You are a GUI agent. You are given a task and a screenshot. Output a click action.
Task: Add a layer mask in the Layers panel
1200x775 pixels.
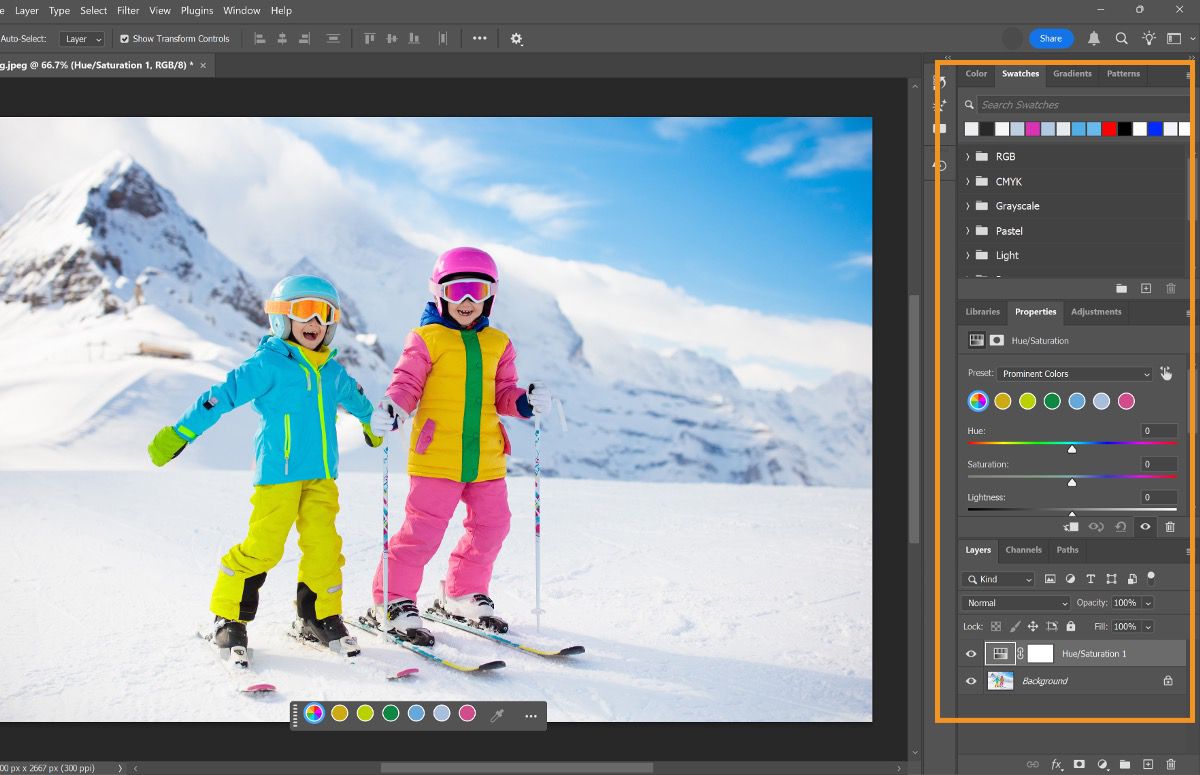(x=1080, y=765)
